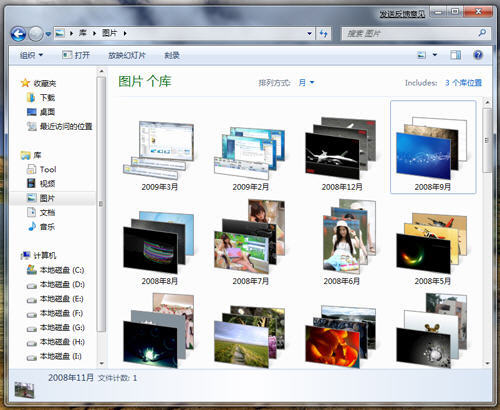Click the 3 个库位置 link
The width and height of the screenshot is (500, 410).
(464, 83)
